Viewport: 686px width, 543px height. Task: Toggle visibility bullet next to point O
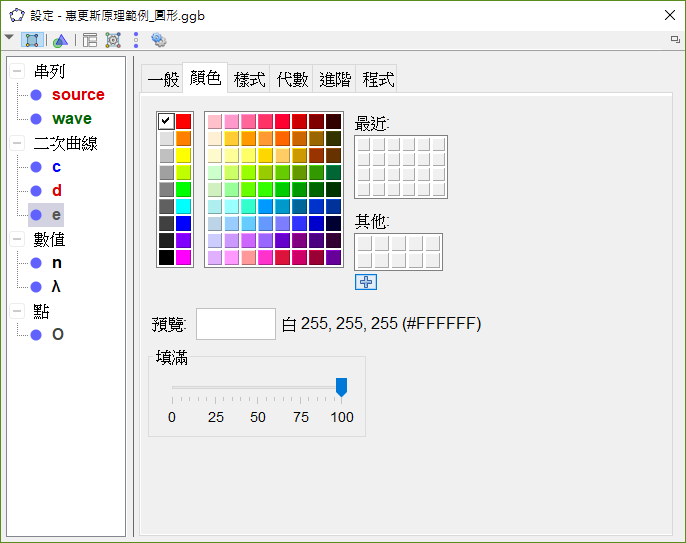tap(36, 335)
